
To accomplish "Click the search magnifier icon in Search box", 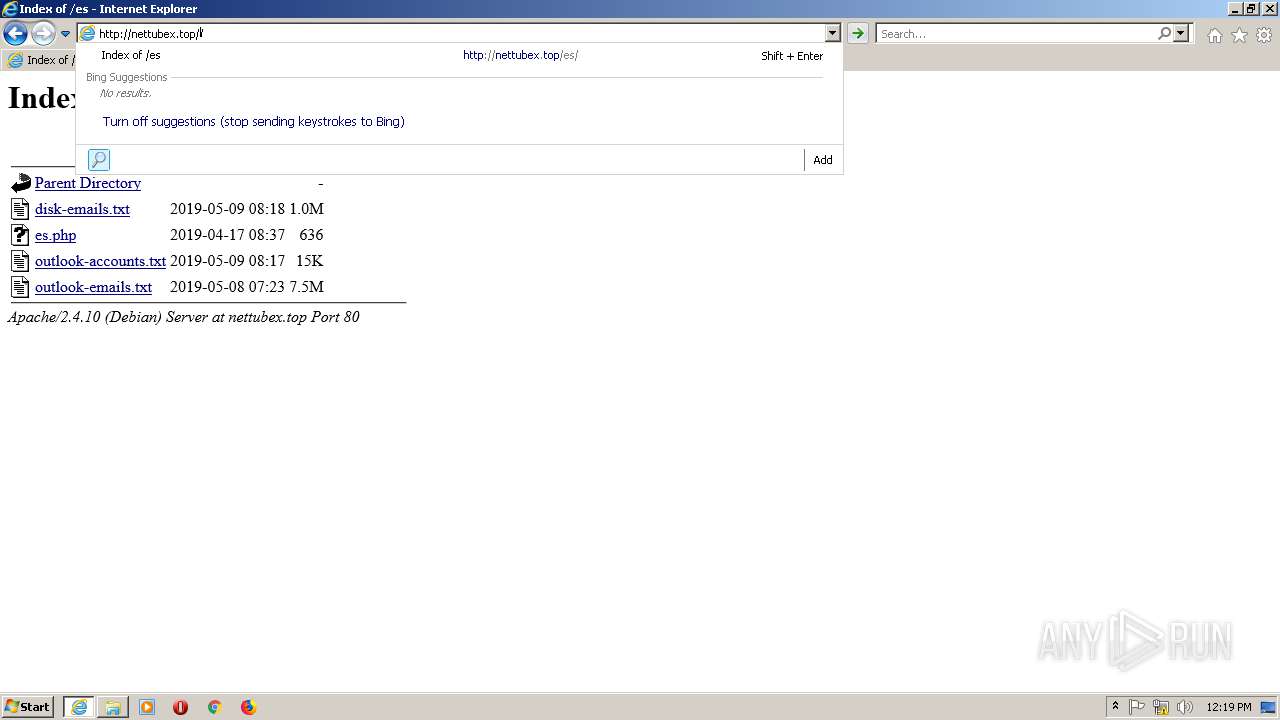I will (x=1164, y=33).
